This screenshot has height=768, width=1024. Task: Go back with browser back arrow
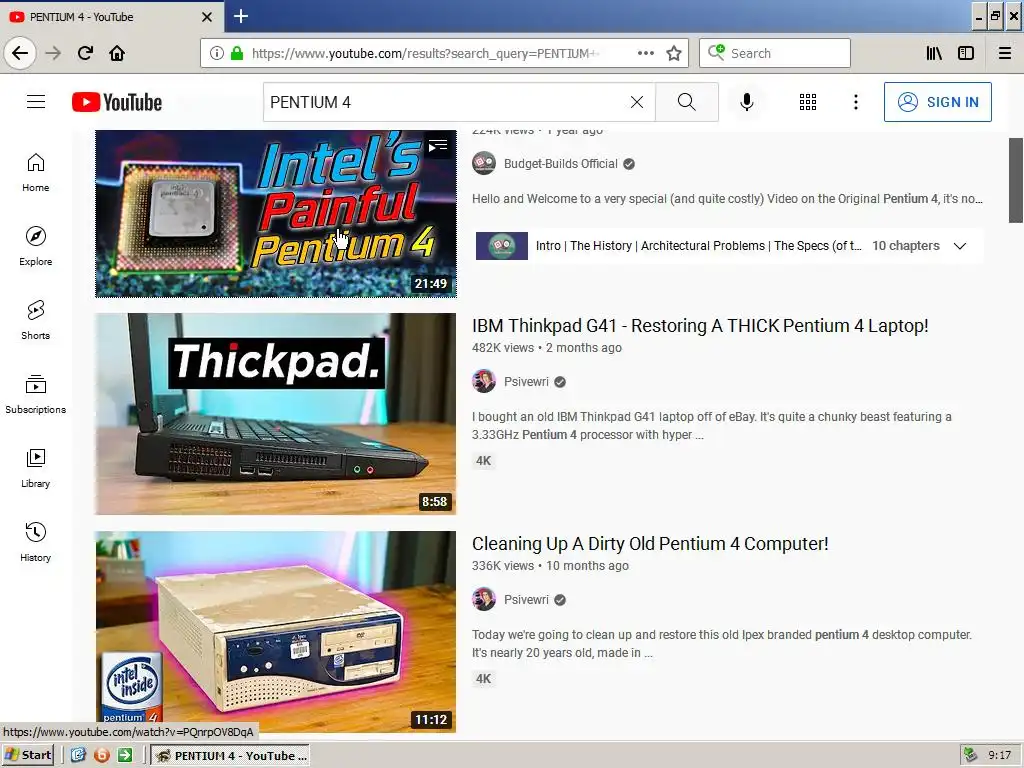(x=20, y=53)
